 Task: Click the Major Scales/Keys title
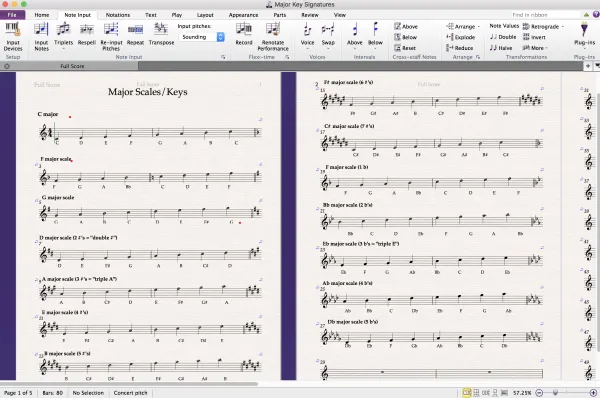tap(148, 92)
